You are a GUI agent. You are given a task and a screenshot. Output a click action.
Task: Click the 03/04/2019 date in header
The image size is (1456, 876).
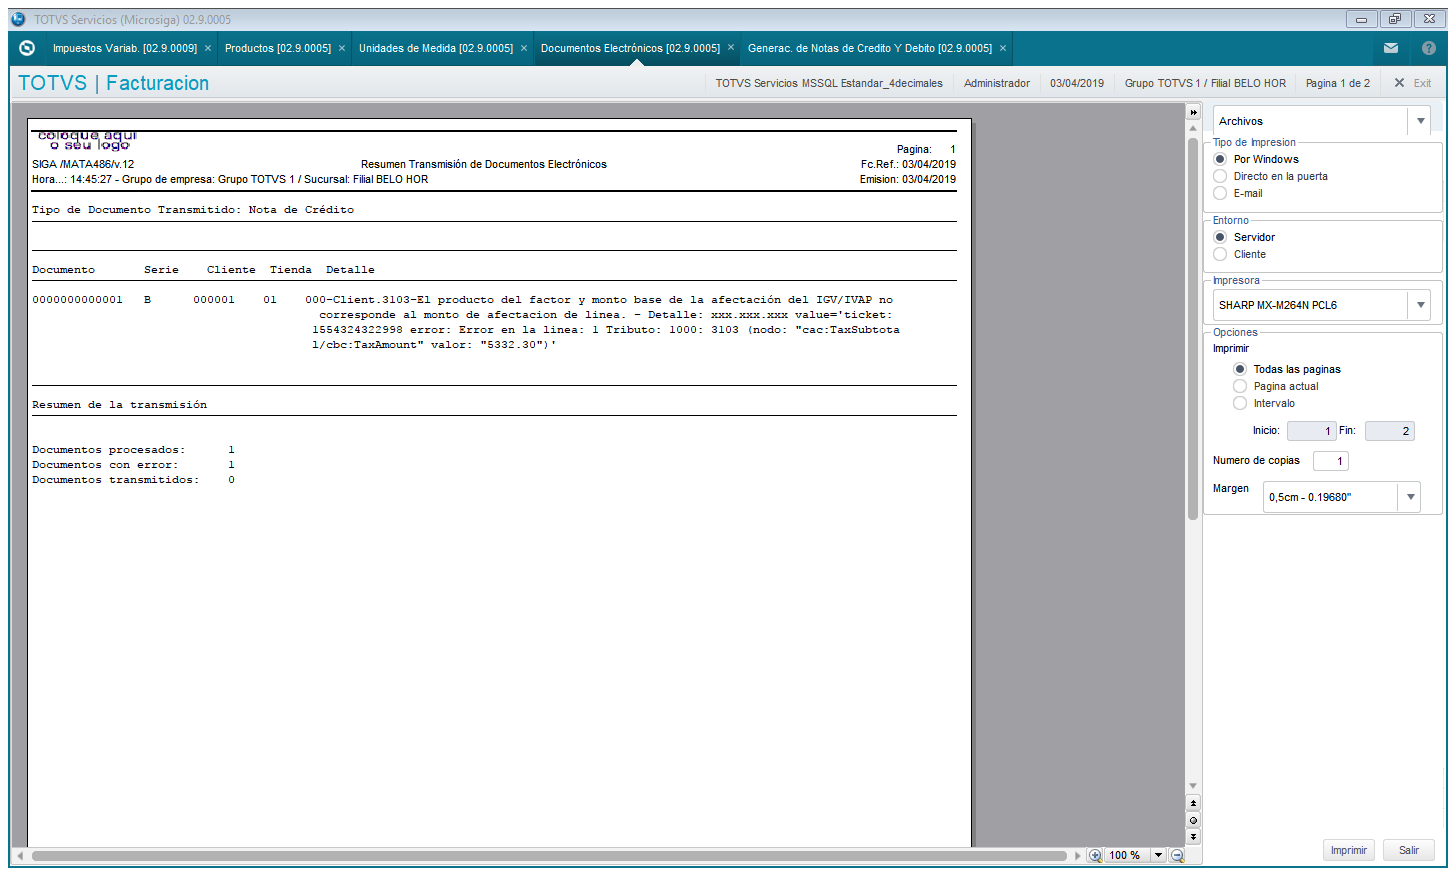pos(1077,83)
